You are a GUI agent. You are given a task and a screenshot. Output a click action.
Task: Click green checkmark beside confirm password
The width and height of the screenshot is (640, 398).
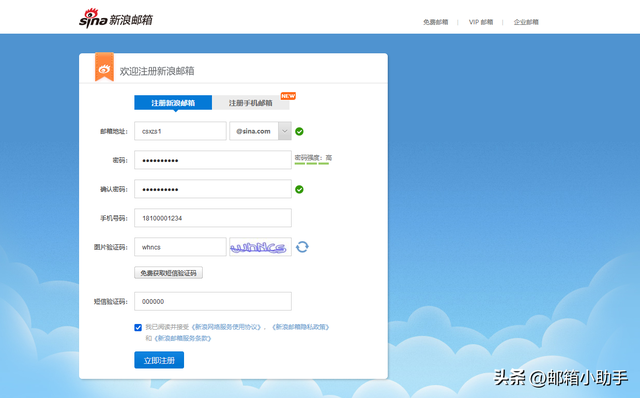[x=299, y=189]
